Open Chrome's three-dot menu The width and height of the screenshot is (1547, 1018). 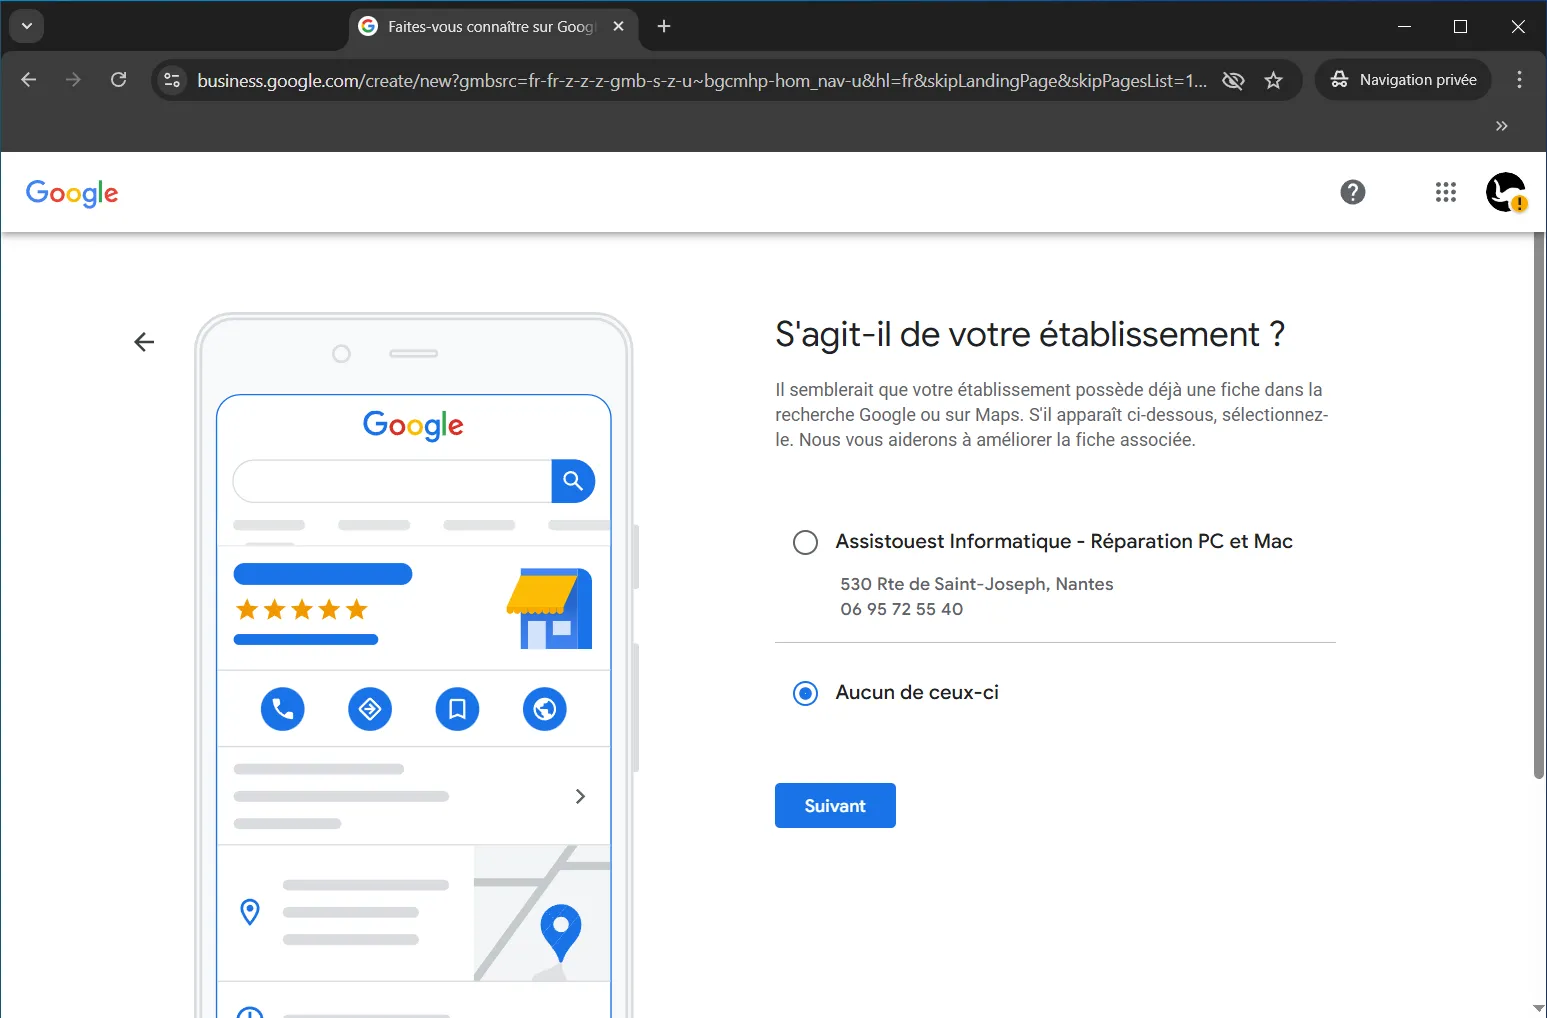coord(1518,80)
